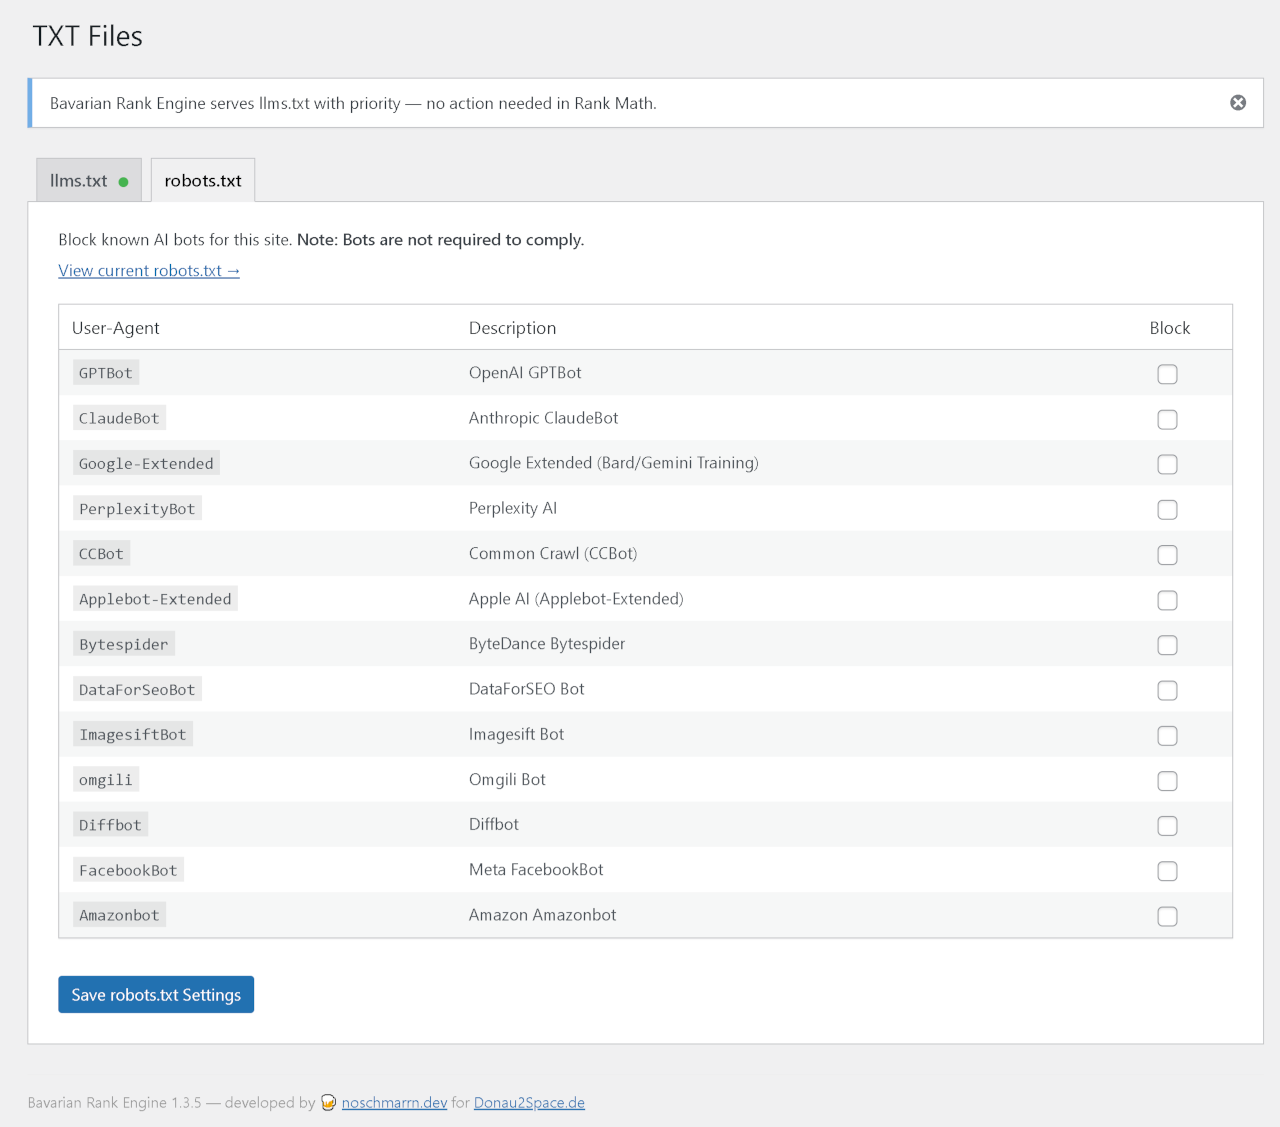Check the Block box for Google-Extended
This screenshot has width=1280, height=1127.
tap(1167, 464)
